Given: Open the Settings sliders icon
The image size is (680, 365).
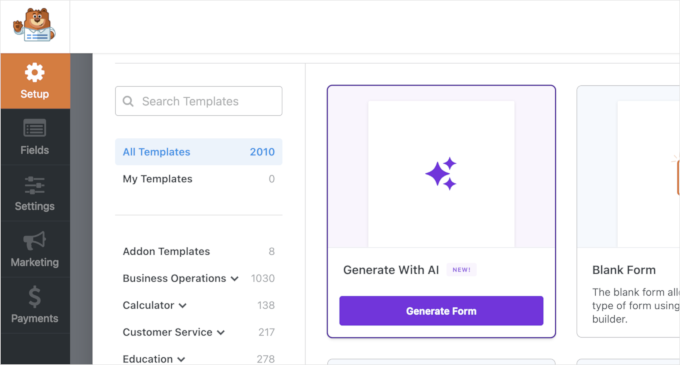Looking at the screenshot, I should click(35, 185).
